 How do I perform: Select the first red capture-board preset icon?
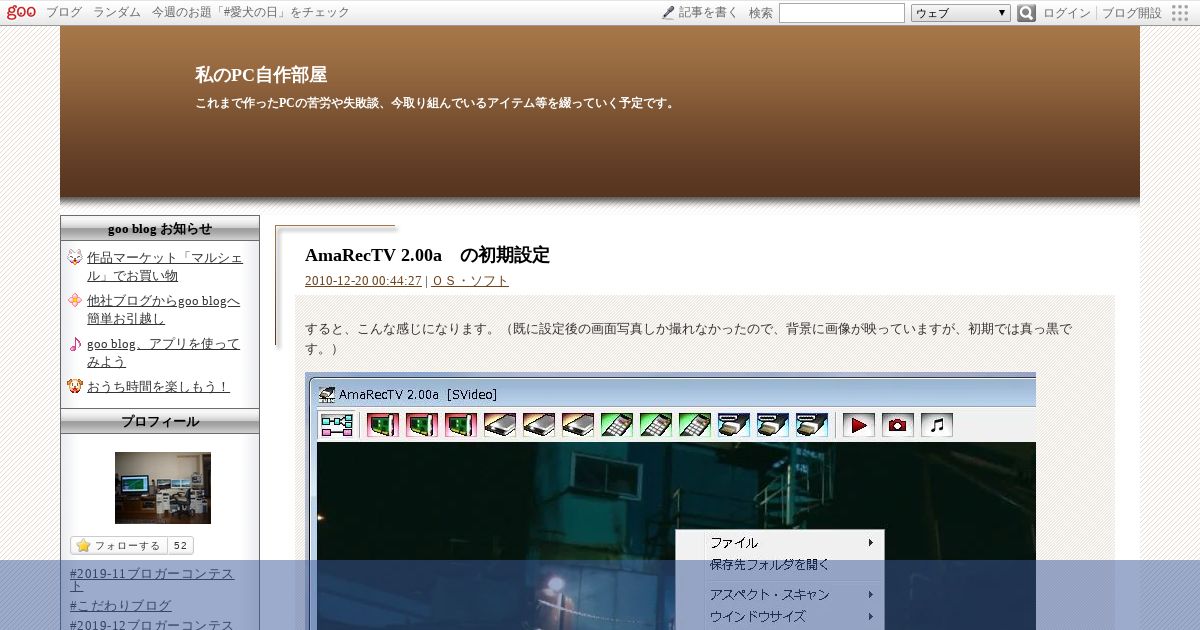[x=383, y=425]
